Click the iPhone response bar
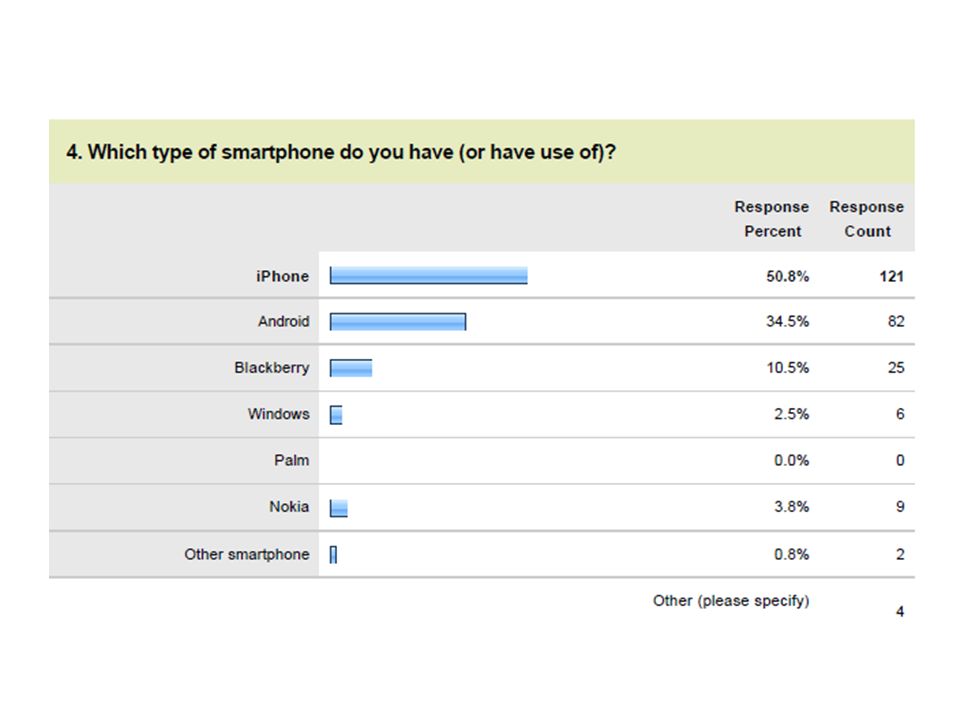Screen dimensions: 960x720 429,276
